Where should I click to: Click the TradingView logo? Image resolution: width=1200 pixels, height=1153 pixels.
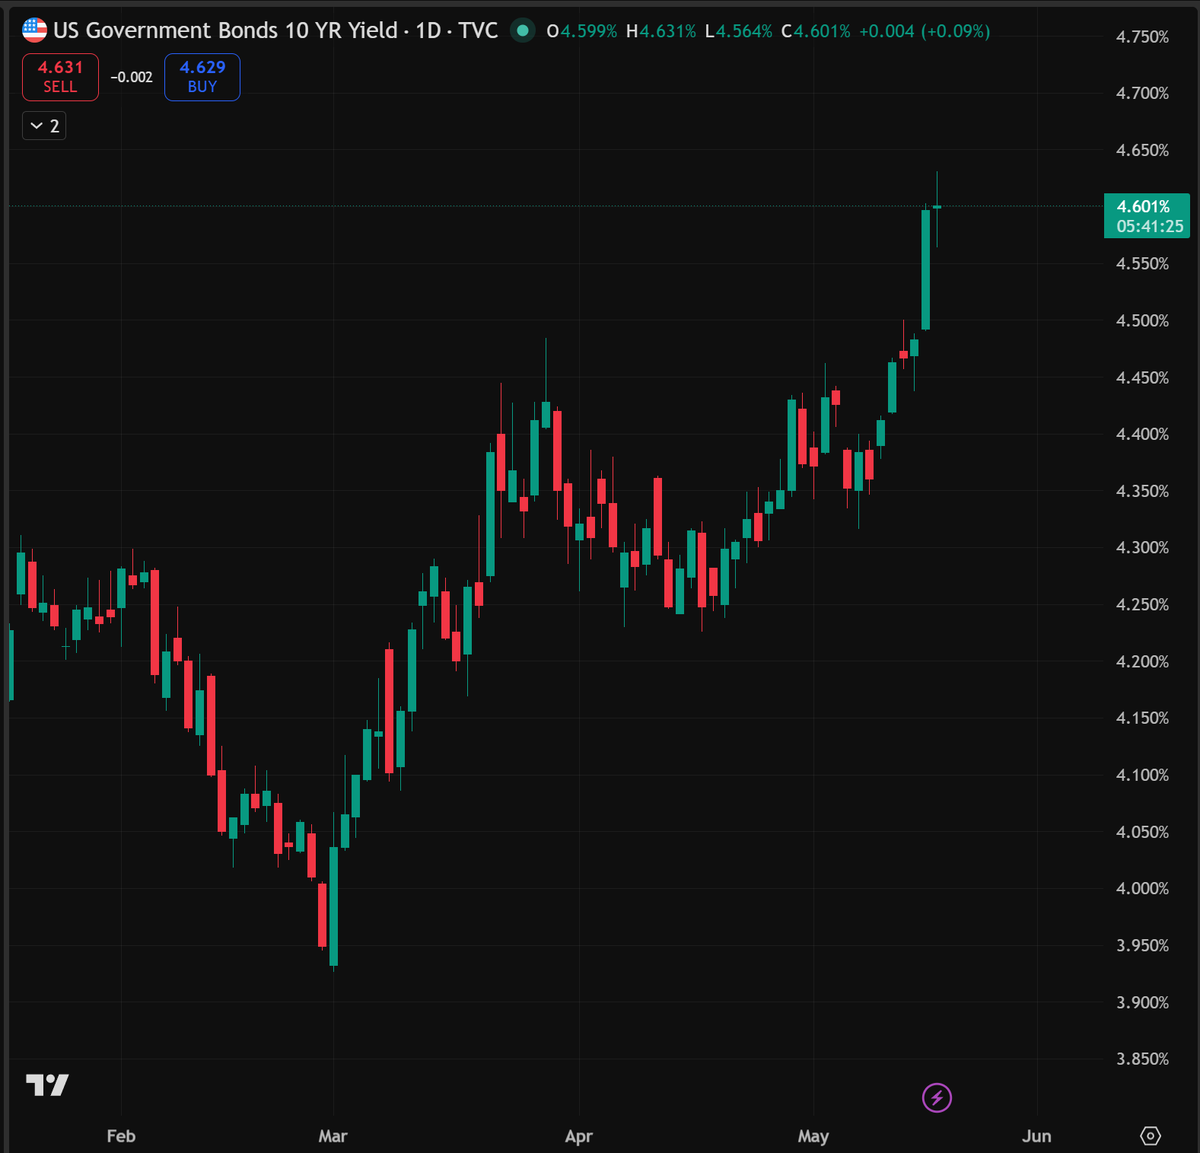coord(47,1085)
